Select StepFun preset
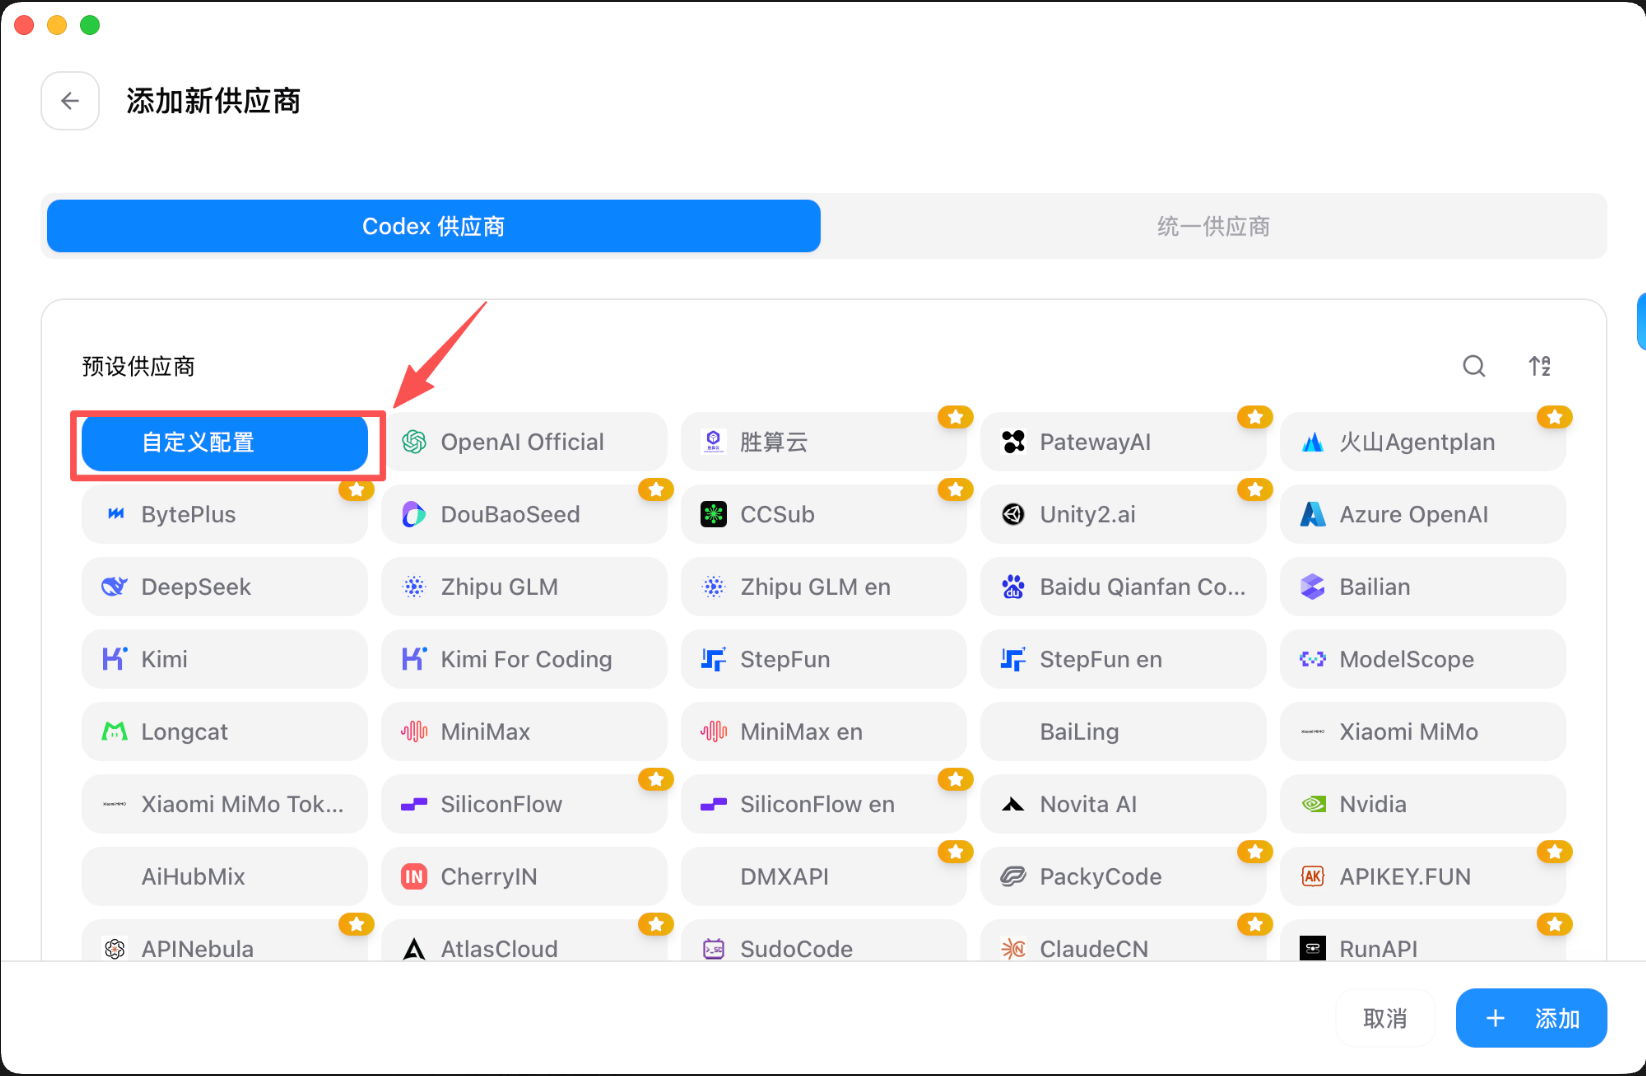1646x1076 pixels. pyautogui.click(x=824, y=659)
